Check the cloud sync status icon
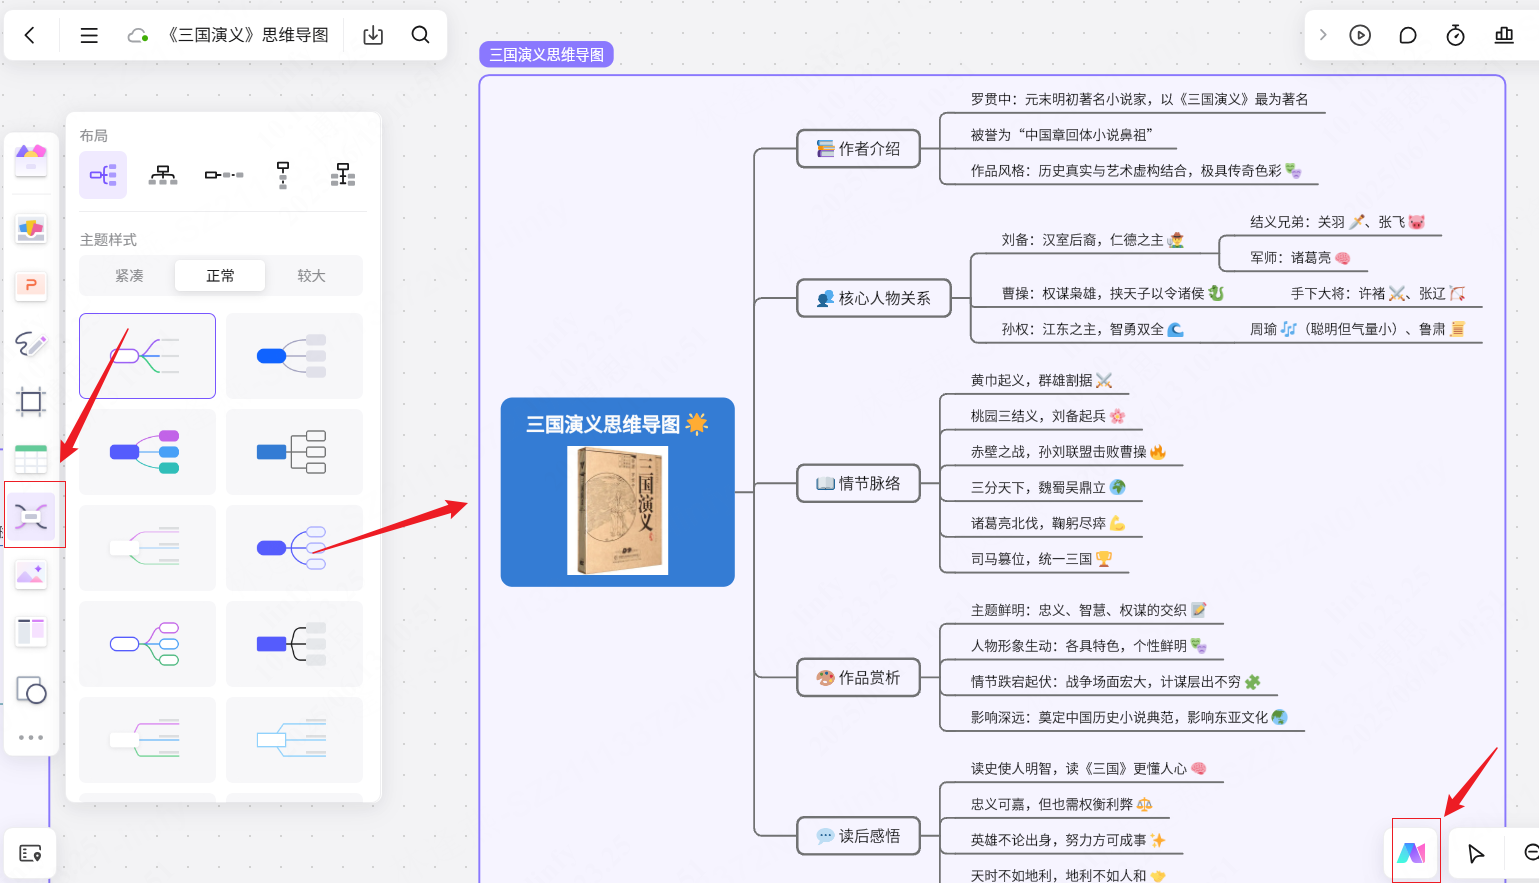 [x=138, y=36]
